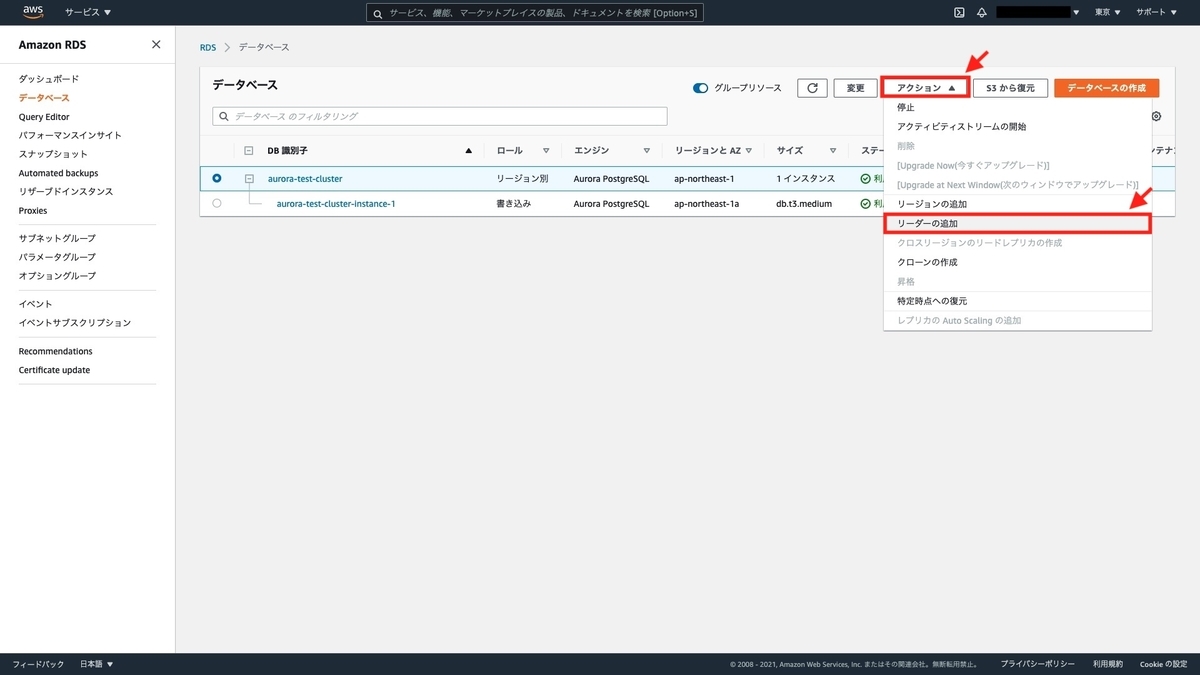Open スナップショット in the sidebar
The image size is (1200, 675).
tap(53, 154)
